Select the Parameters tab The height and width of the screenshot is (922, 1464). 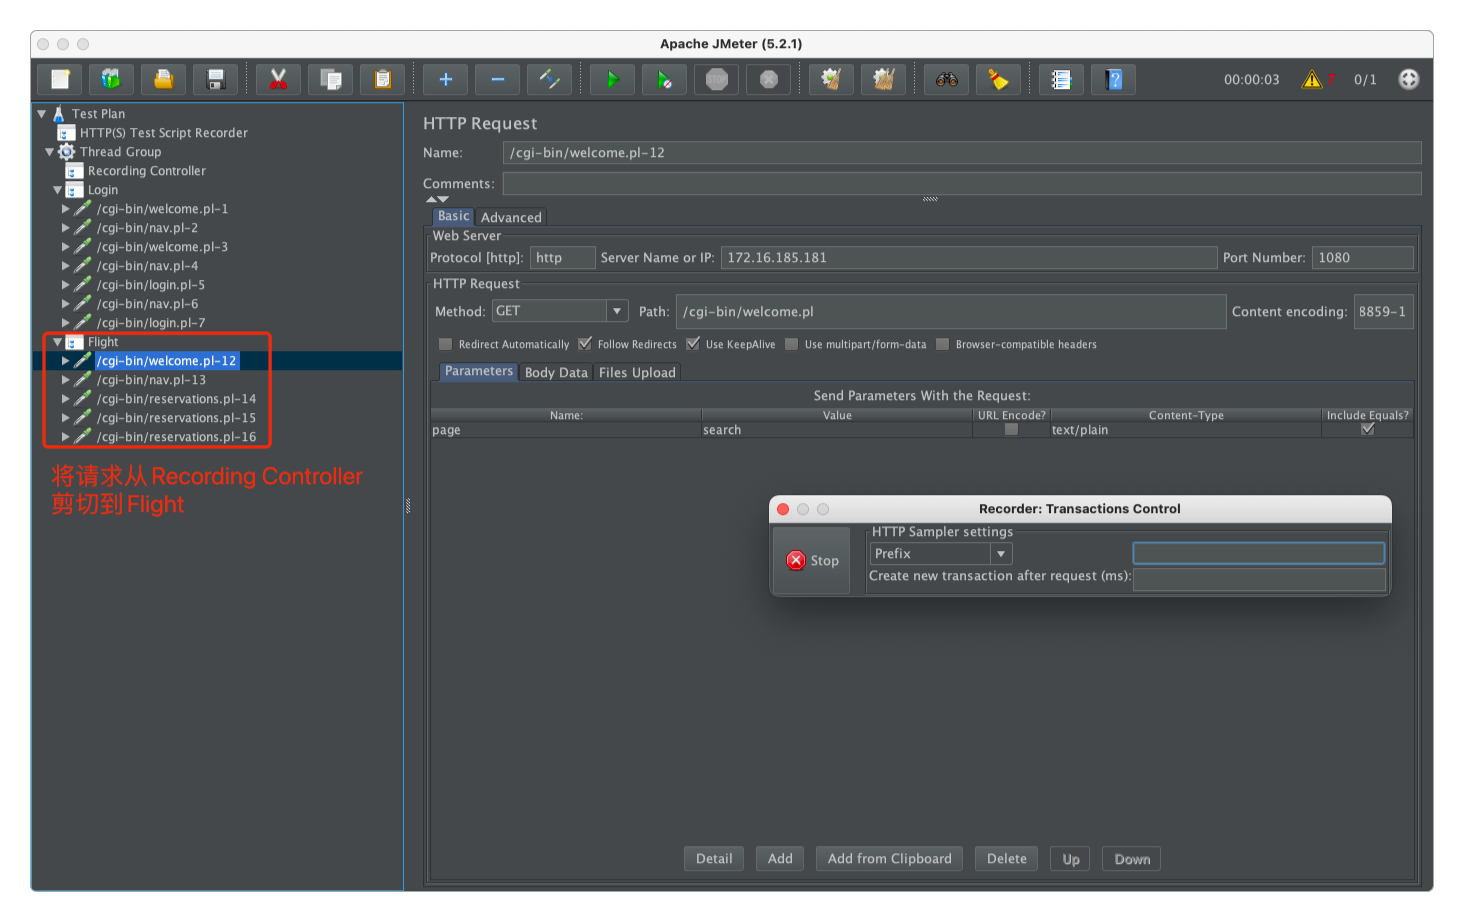479,371
